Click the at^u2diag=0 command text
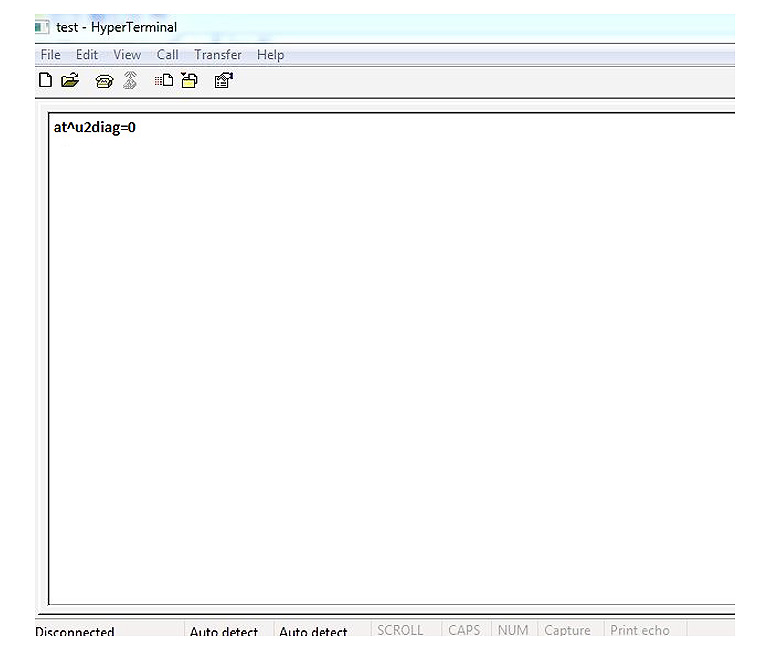This screenshot has width=770, height=650. point(95,128)
